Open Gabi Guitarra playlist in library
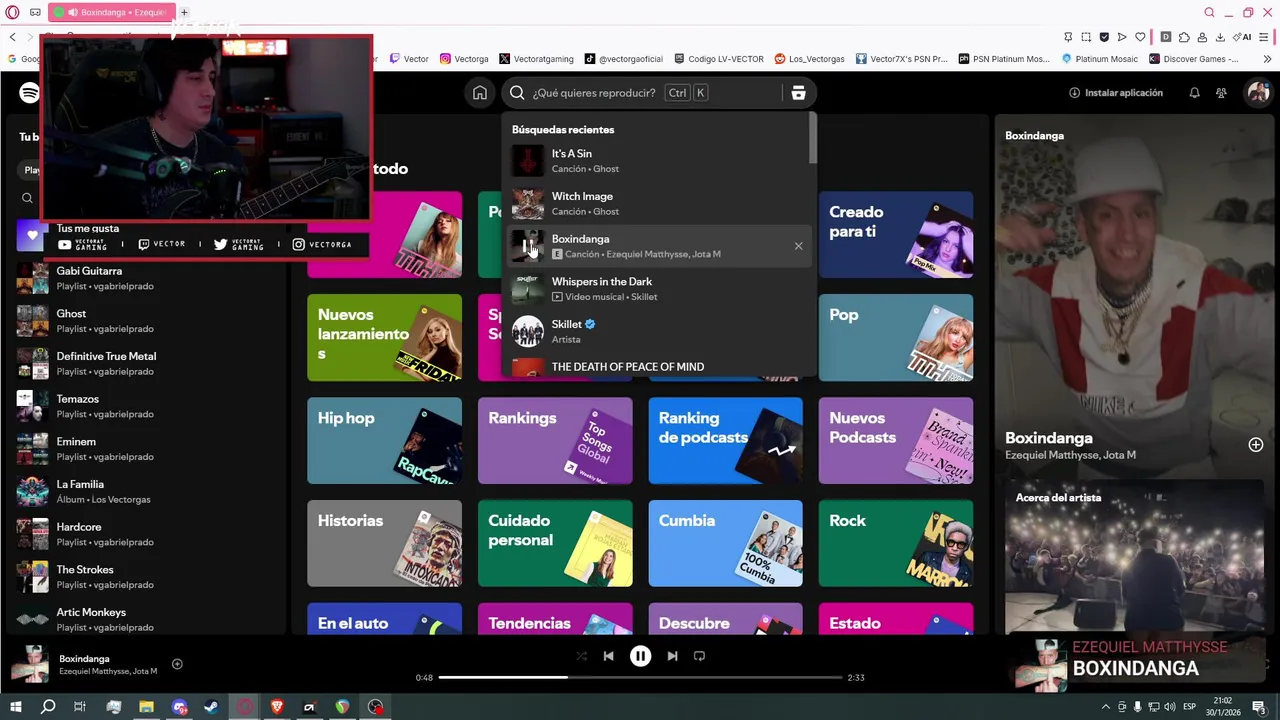1280x720 pixels. point(148,278)
